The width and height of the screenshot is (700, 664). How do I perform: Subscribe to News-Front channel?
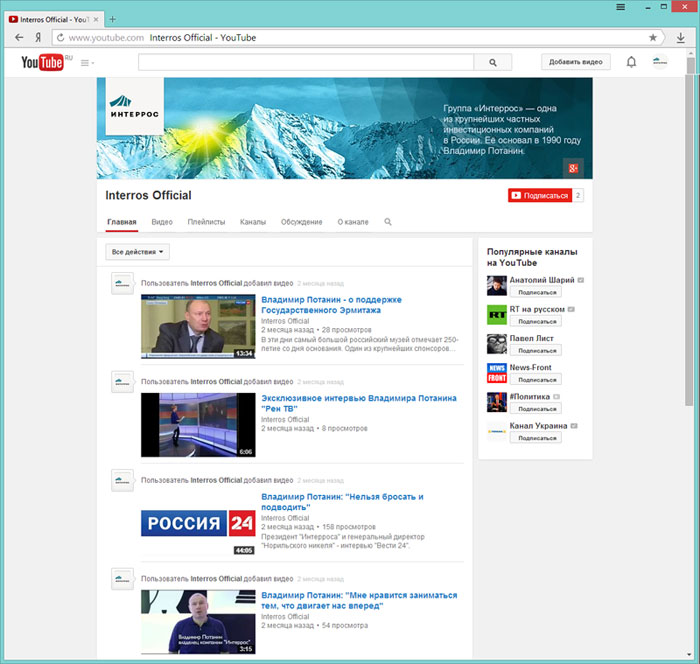pyautogui.click(x=536, y=380)
